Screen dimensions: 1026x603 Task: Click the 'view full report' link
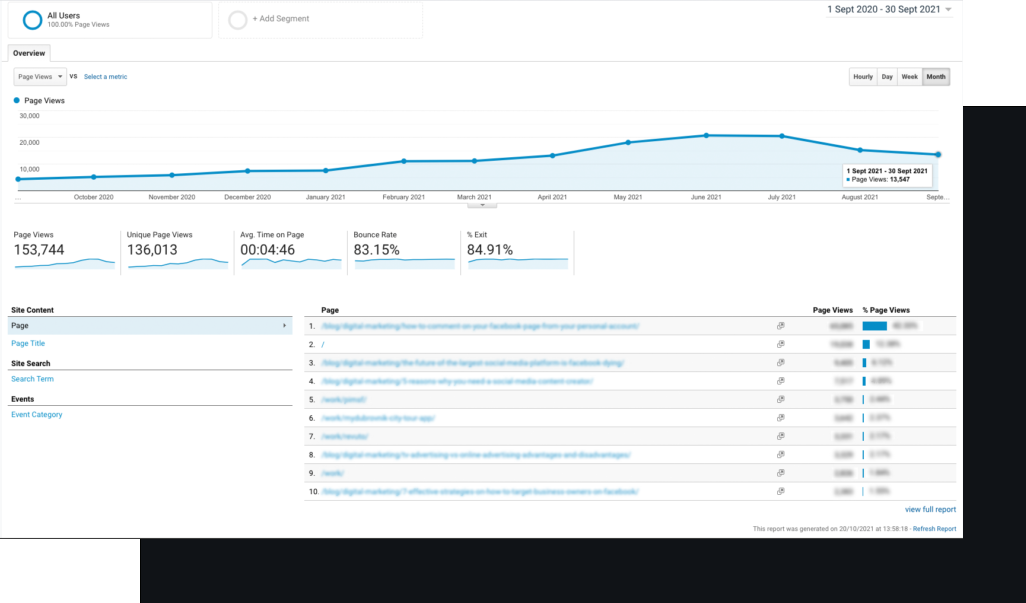930,509
